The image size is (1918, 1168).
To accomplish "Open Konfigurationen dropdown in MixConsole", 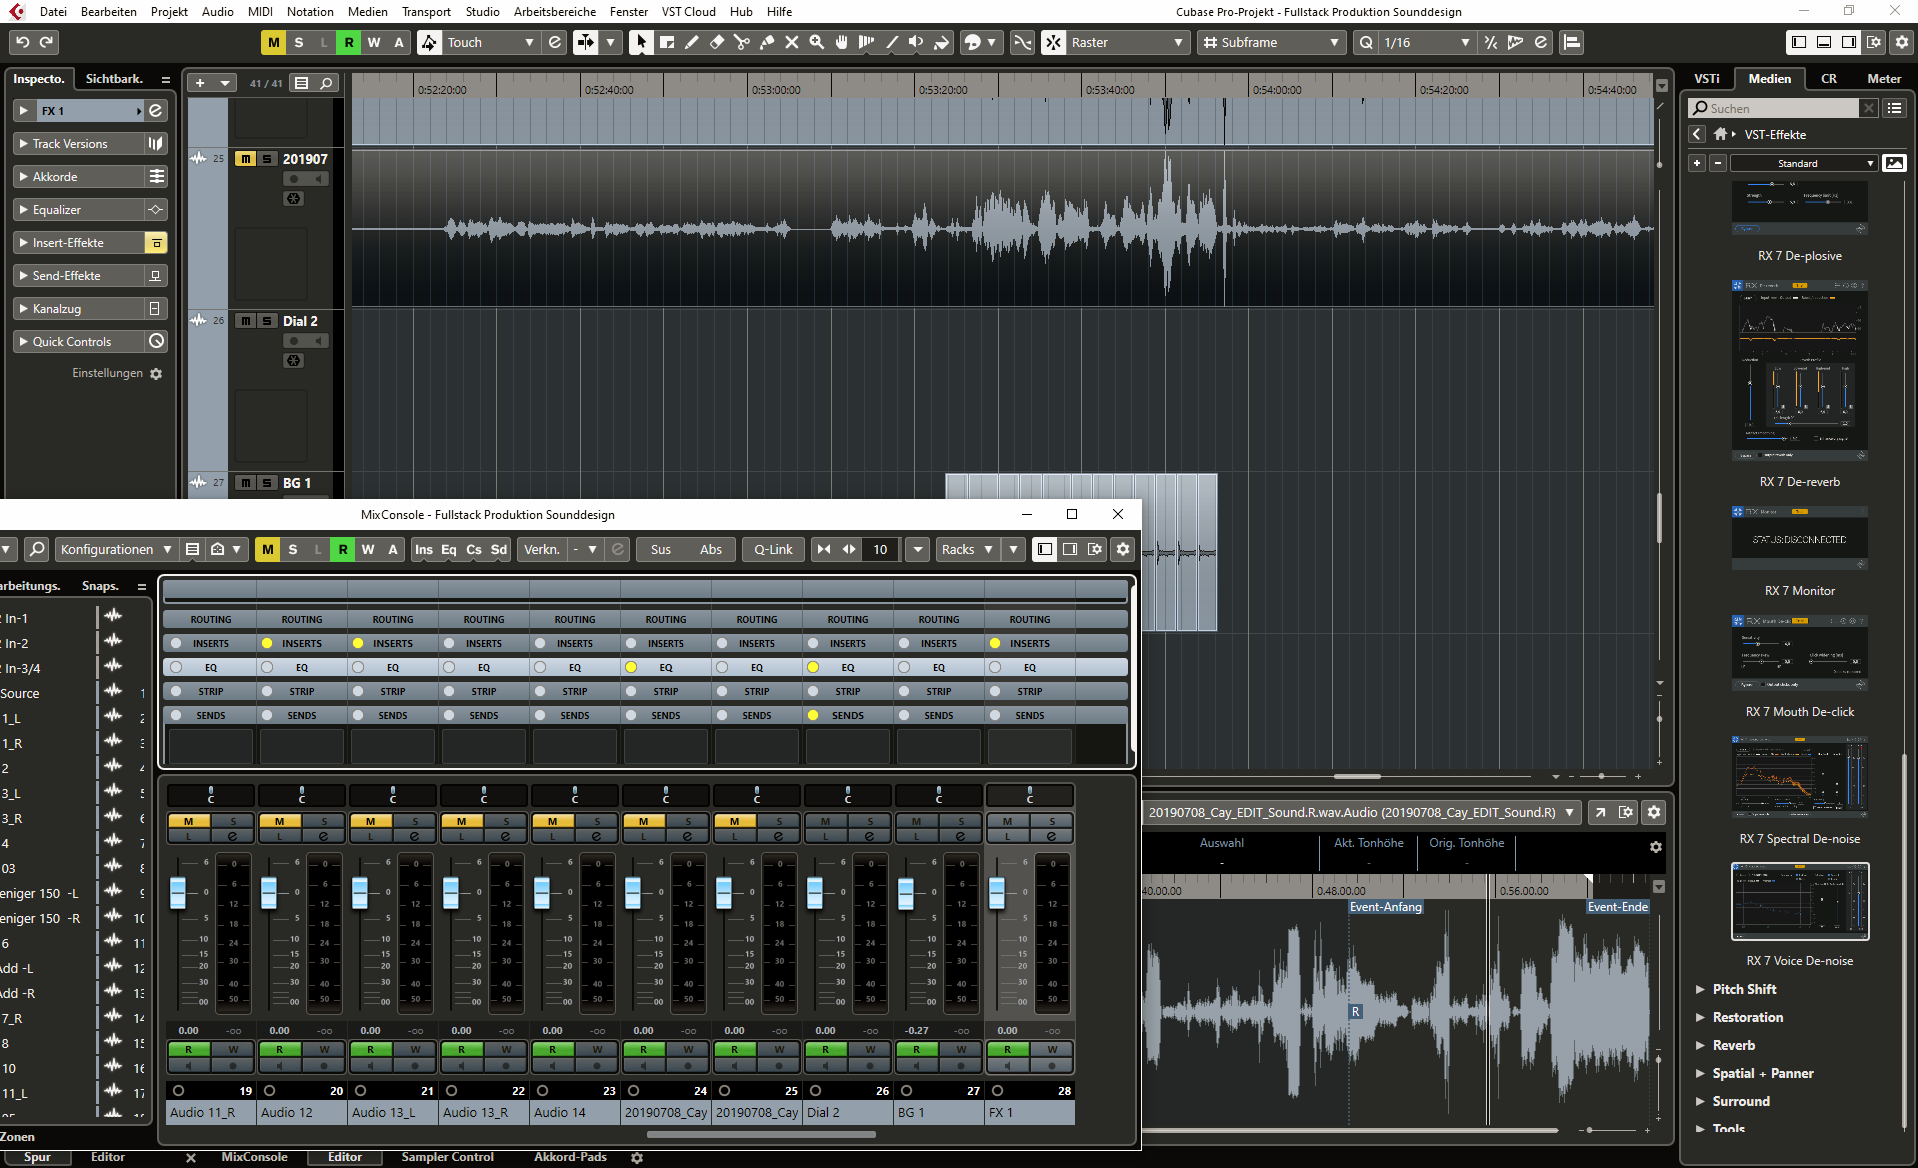I will (115, 549).
